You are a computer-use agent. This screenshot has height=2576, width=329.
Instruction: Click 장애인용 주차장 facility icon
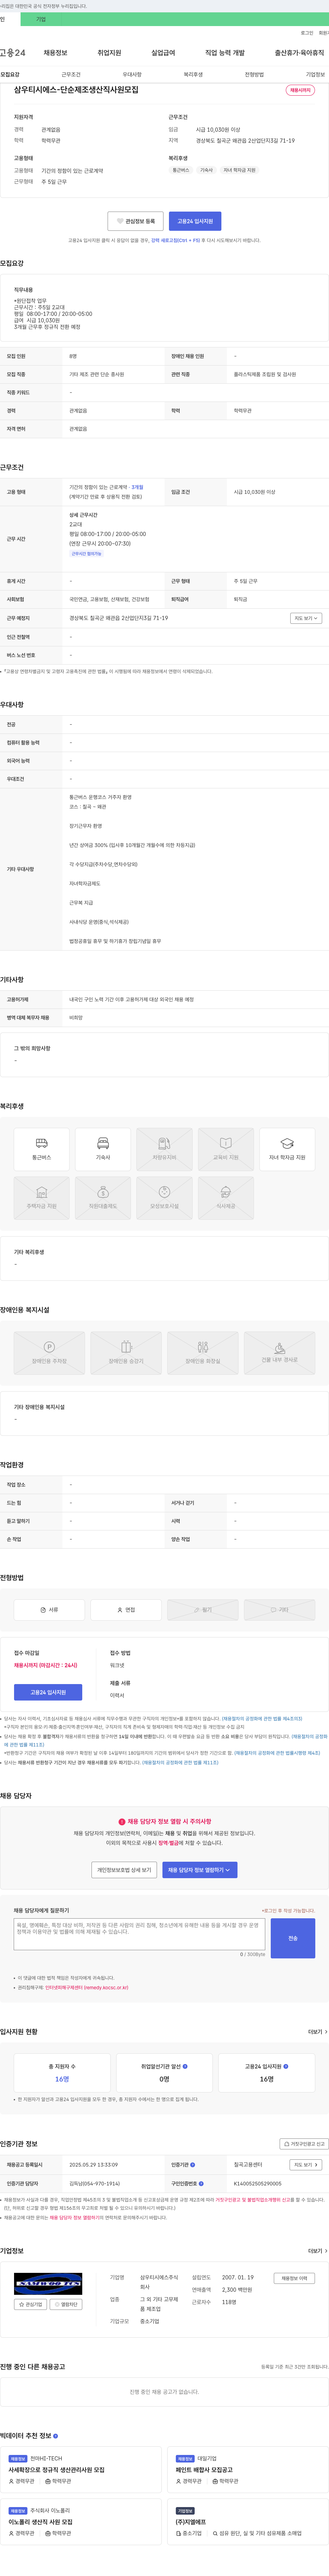[x=49, y=1353]
